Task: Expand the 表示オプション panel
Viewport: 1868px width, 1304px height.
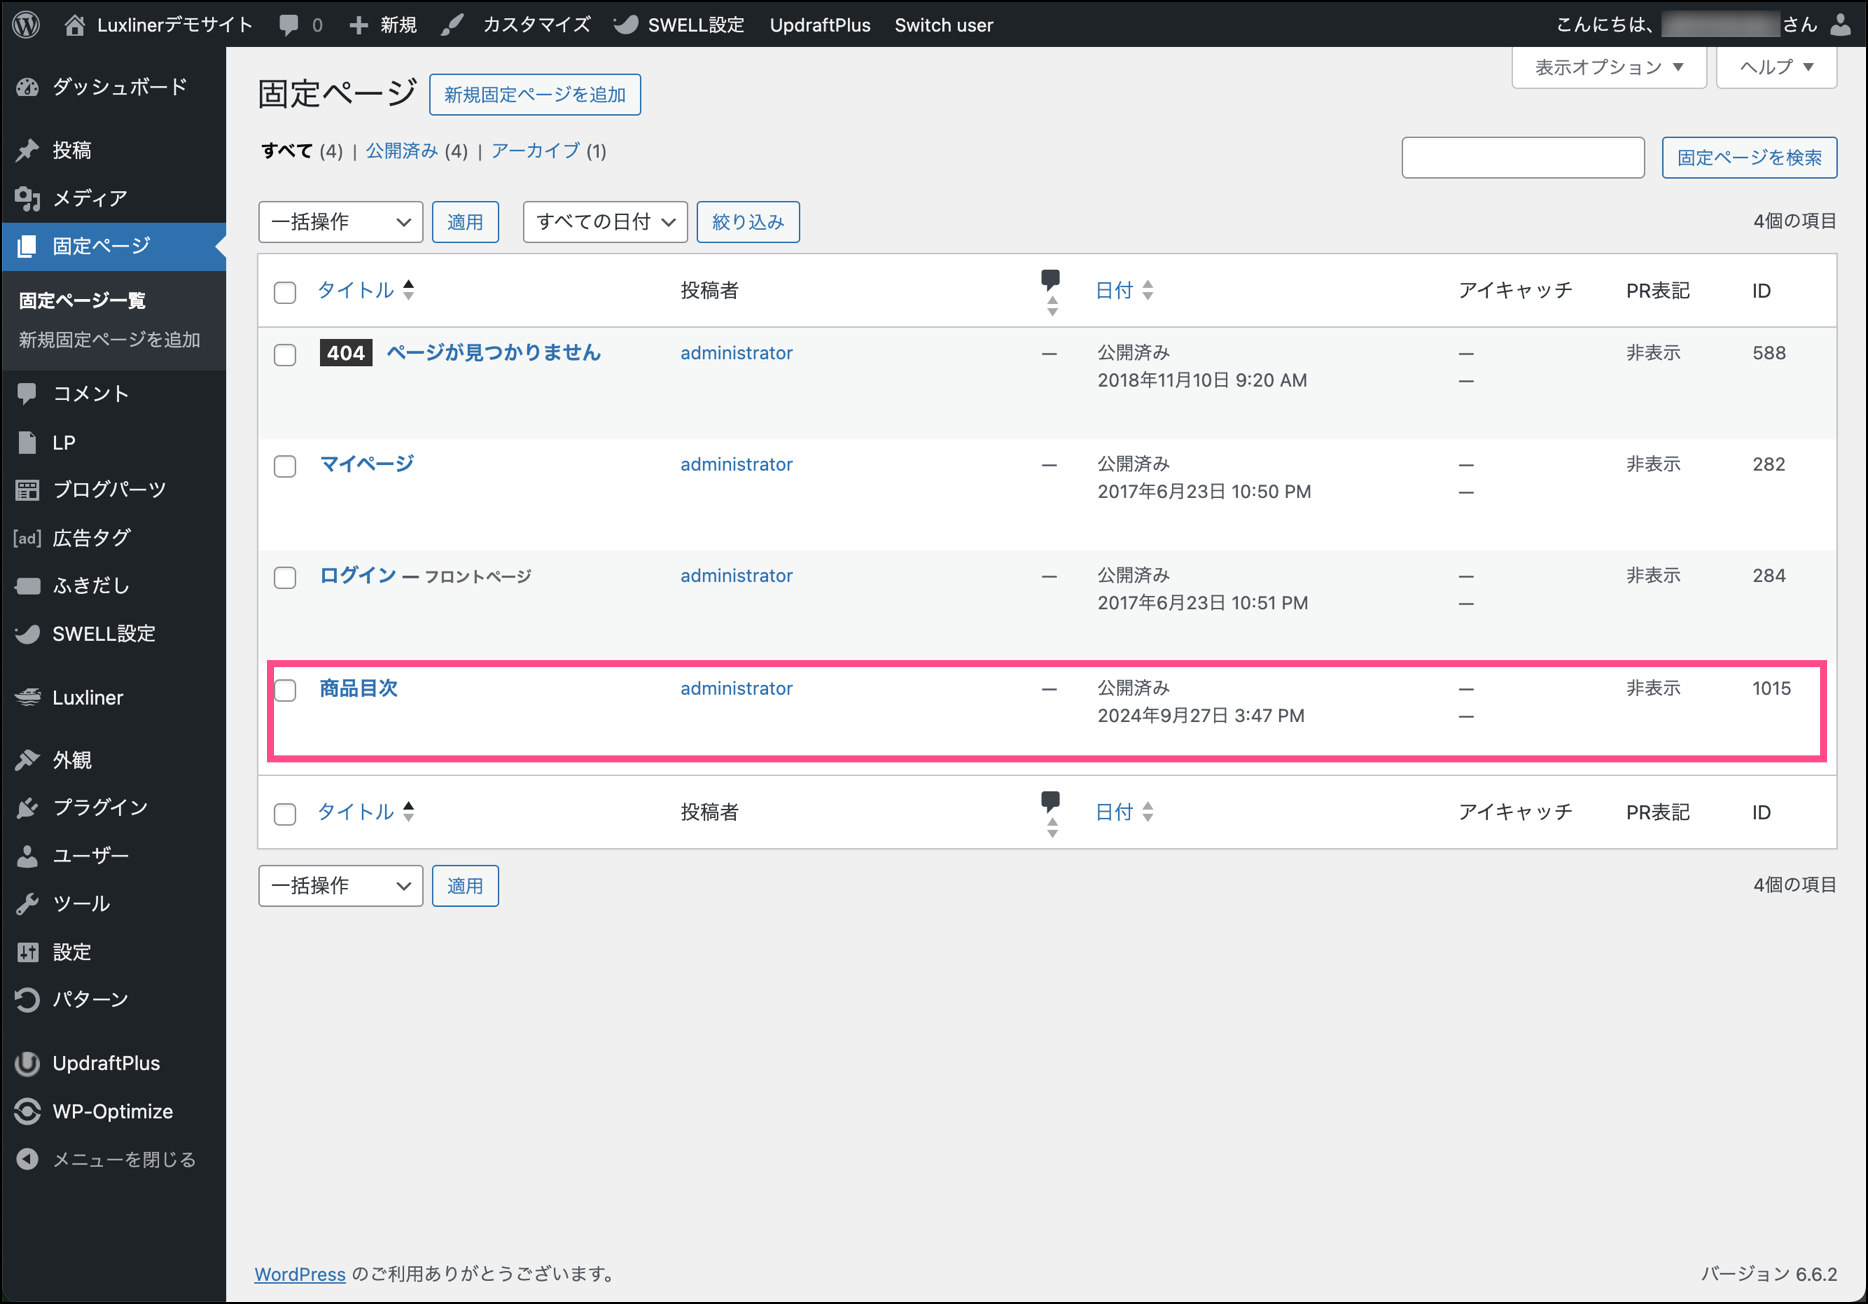Action: coord(1608,67)
